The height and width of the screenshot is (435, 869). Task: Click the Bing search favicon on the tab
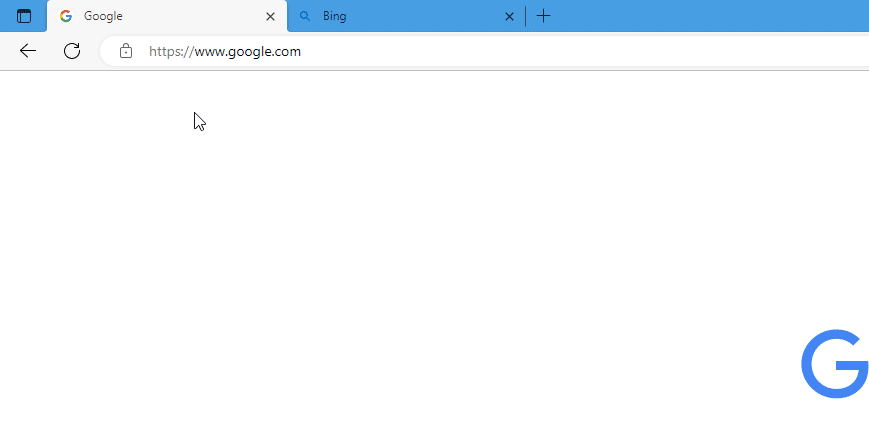(304, 16)
